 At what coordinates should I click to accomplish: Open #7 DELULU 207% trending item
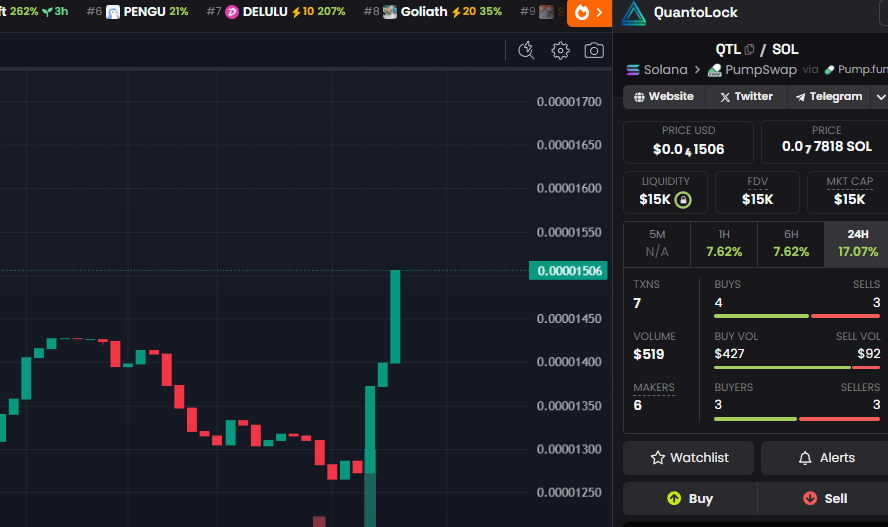[x=276, y=12]
